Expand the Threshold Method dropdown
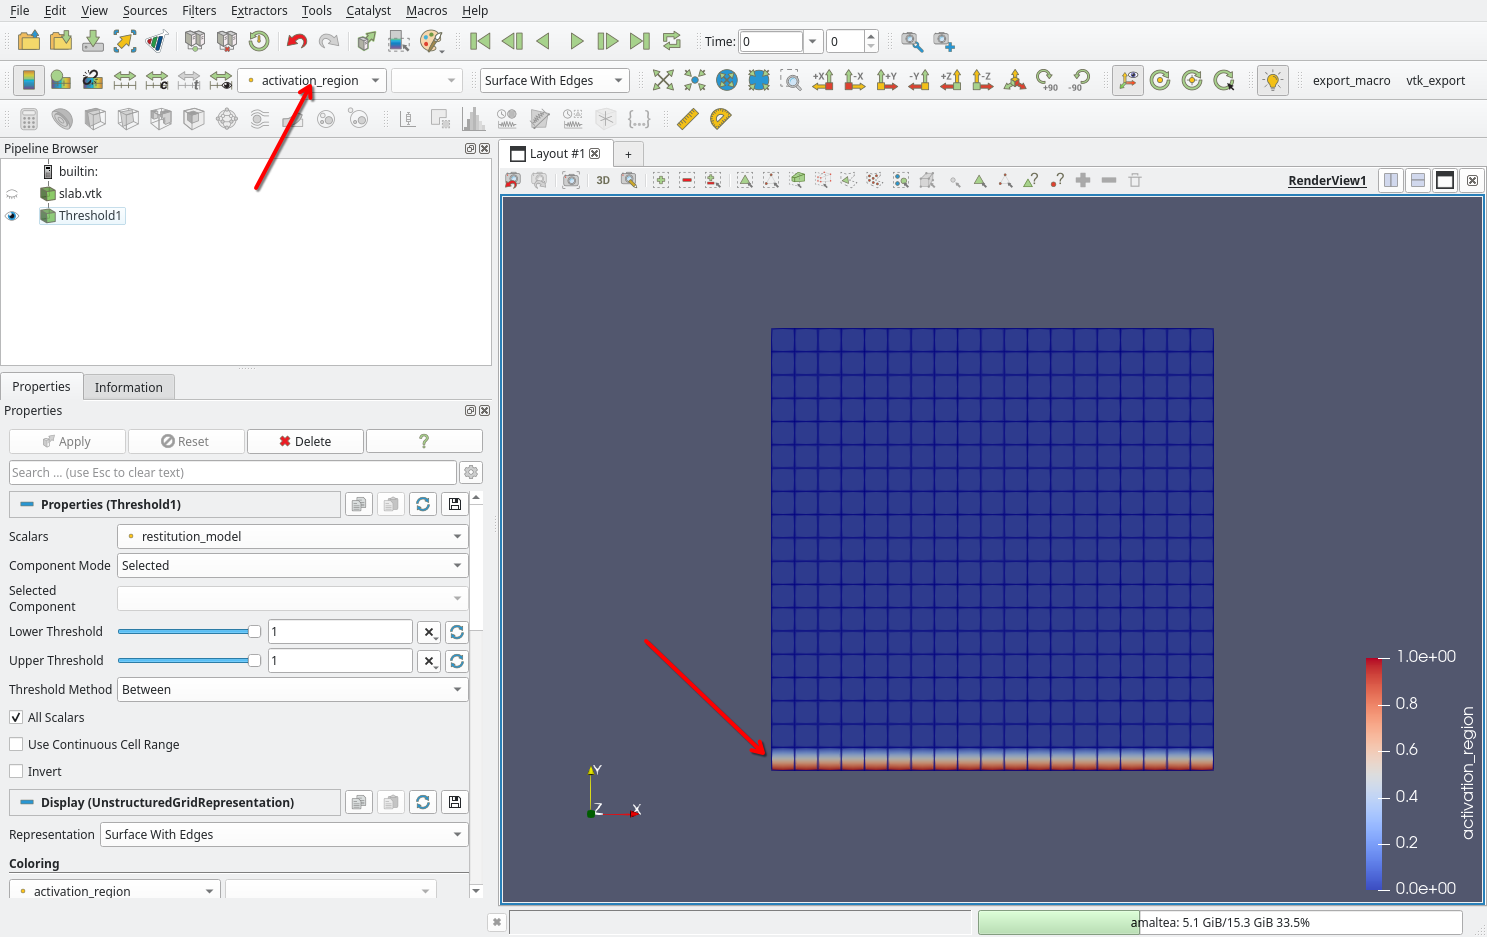Image resolution: width=1487 pixels, height=937 pixels. [292, 689]
